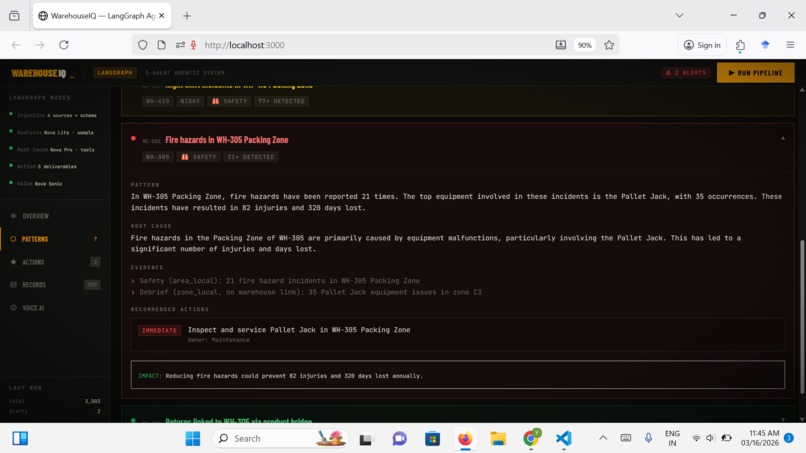The height and width of the screenshot is (453, 806).
Task: Go back with the browser back arrow
Action: pos(16,45)
